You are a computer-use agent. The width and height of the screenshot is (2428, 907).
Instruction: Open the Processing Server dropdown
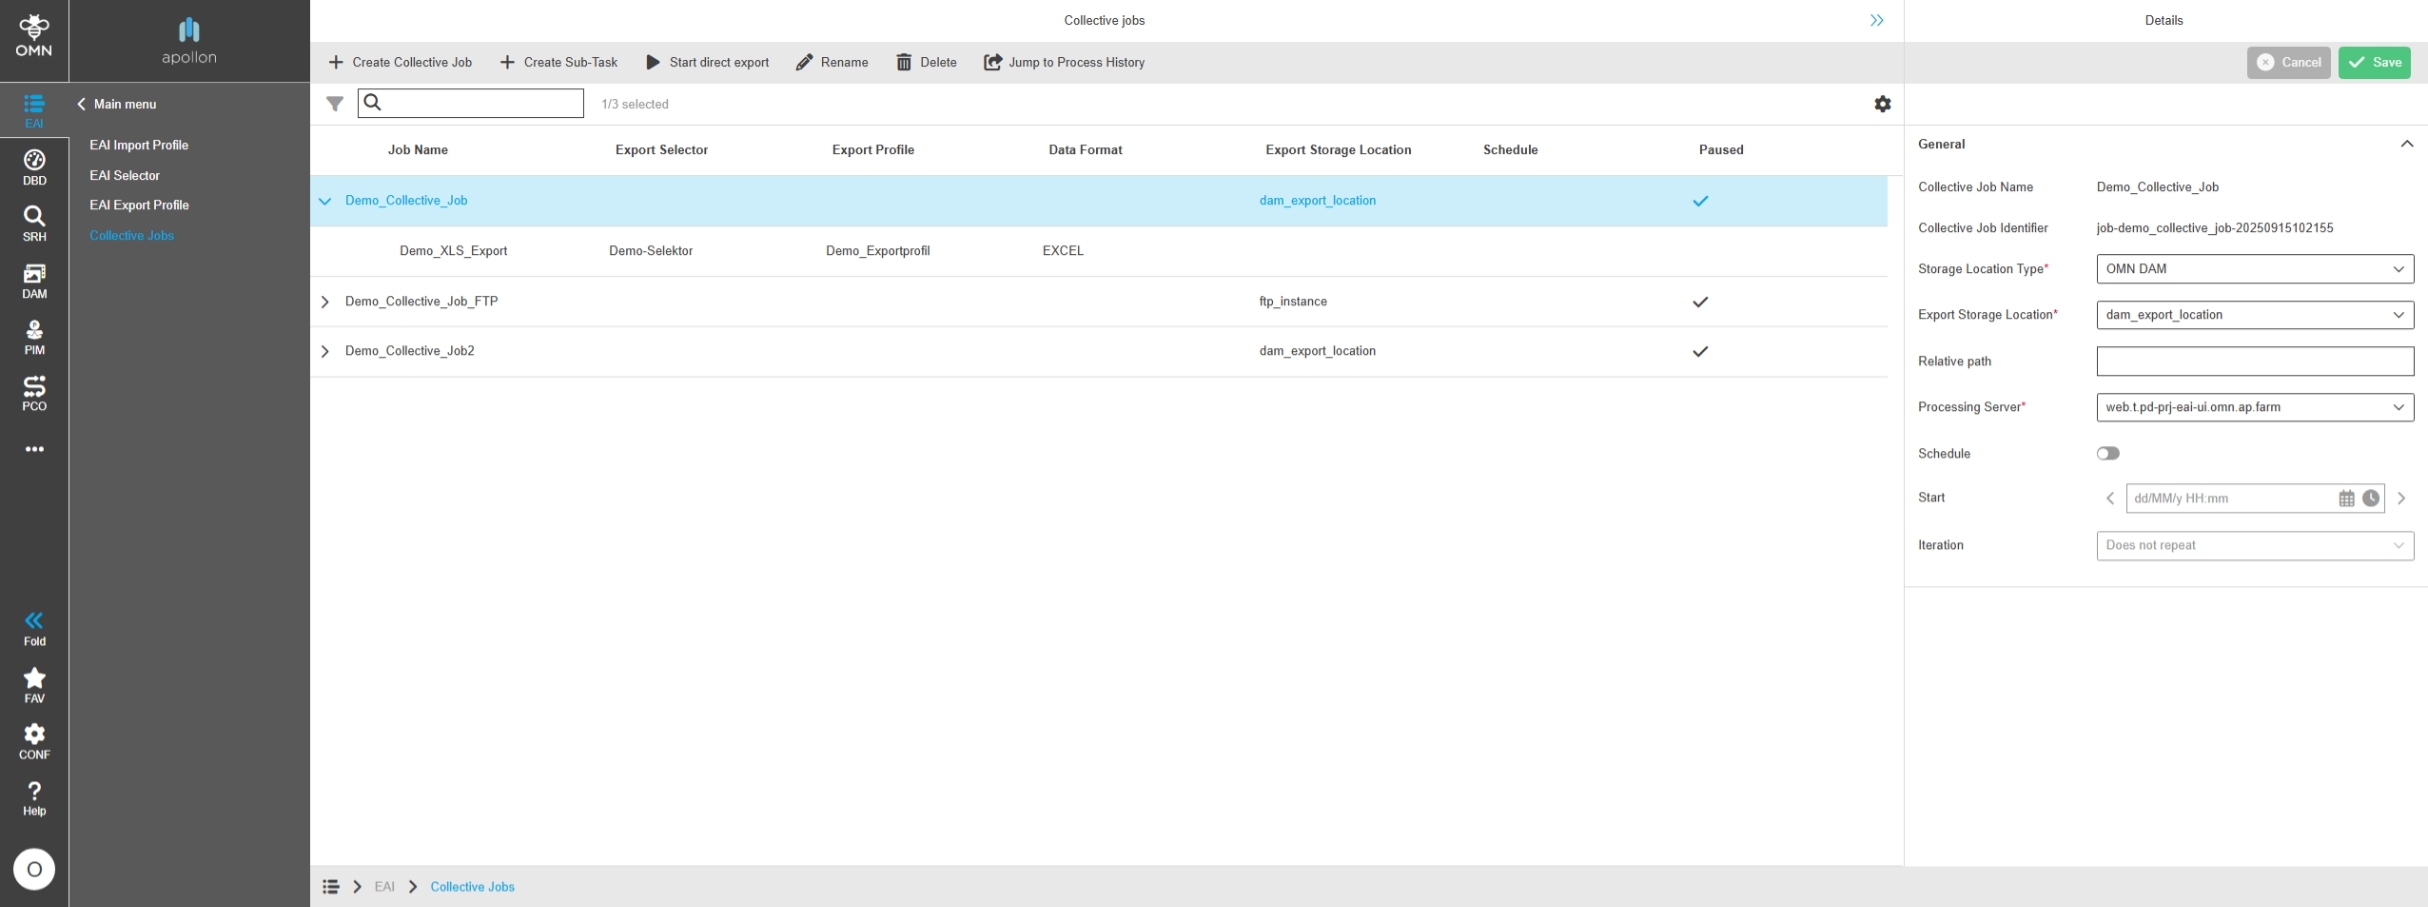point(2254,407)
